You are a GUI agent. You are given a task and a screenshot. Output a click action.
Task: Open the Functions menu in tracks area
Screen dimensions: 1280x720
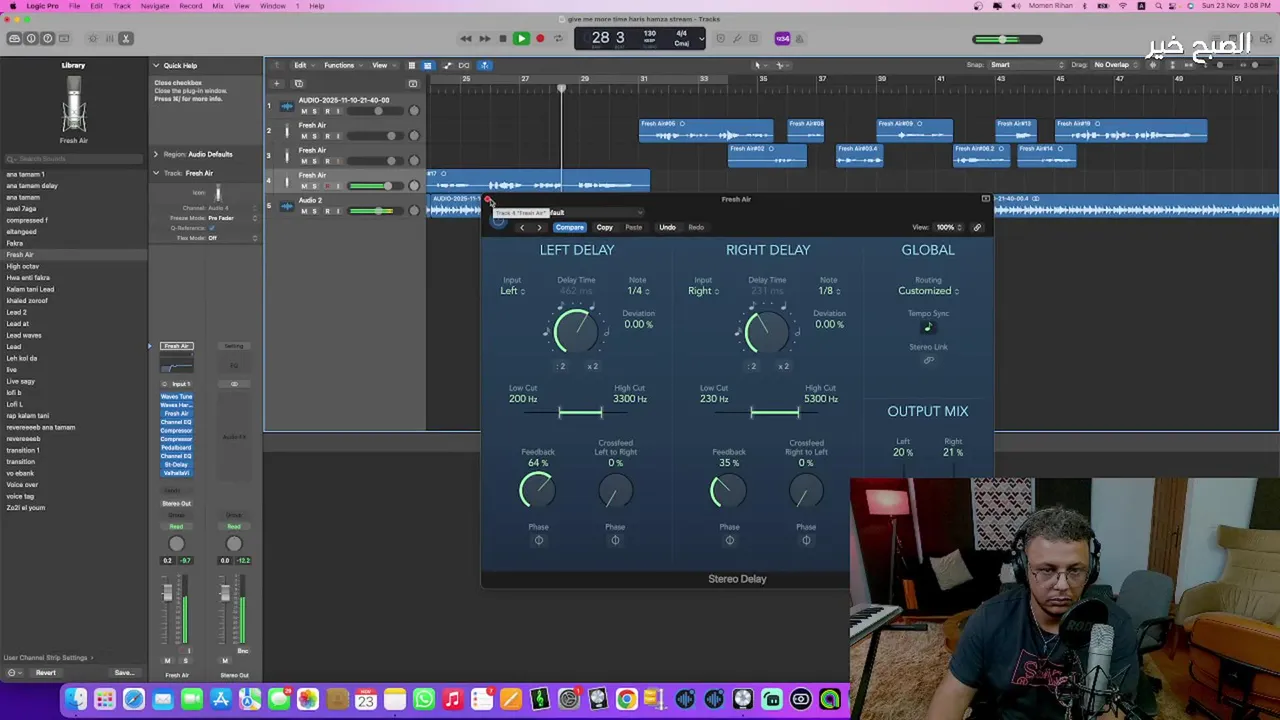coord(342,65)
